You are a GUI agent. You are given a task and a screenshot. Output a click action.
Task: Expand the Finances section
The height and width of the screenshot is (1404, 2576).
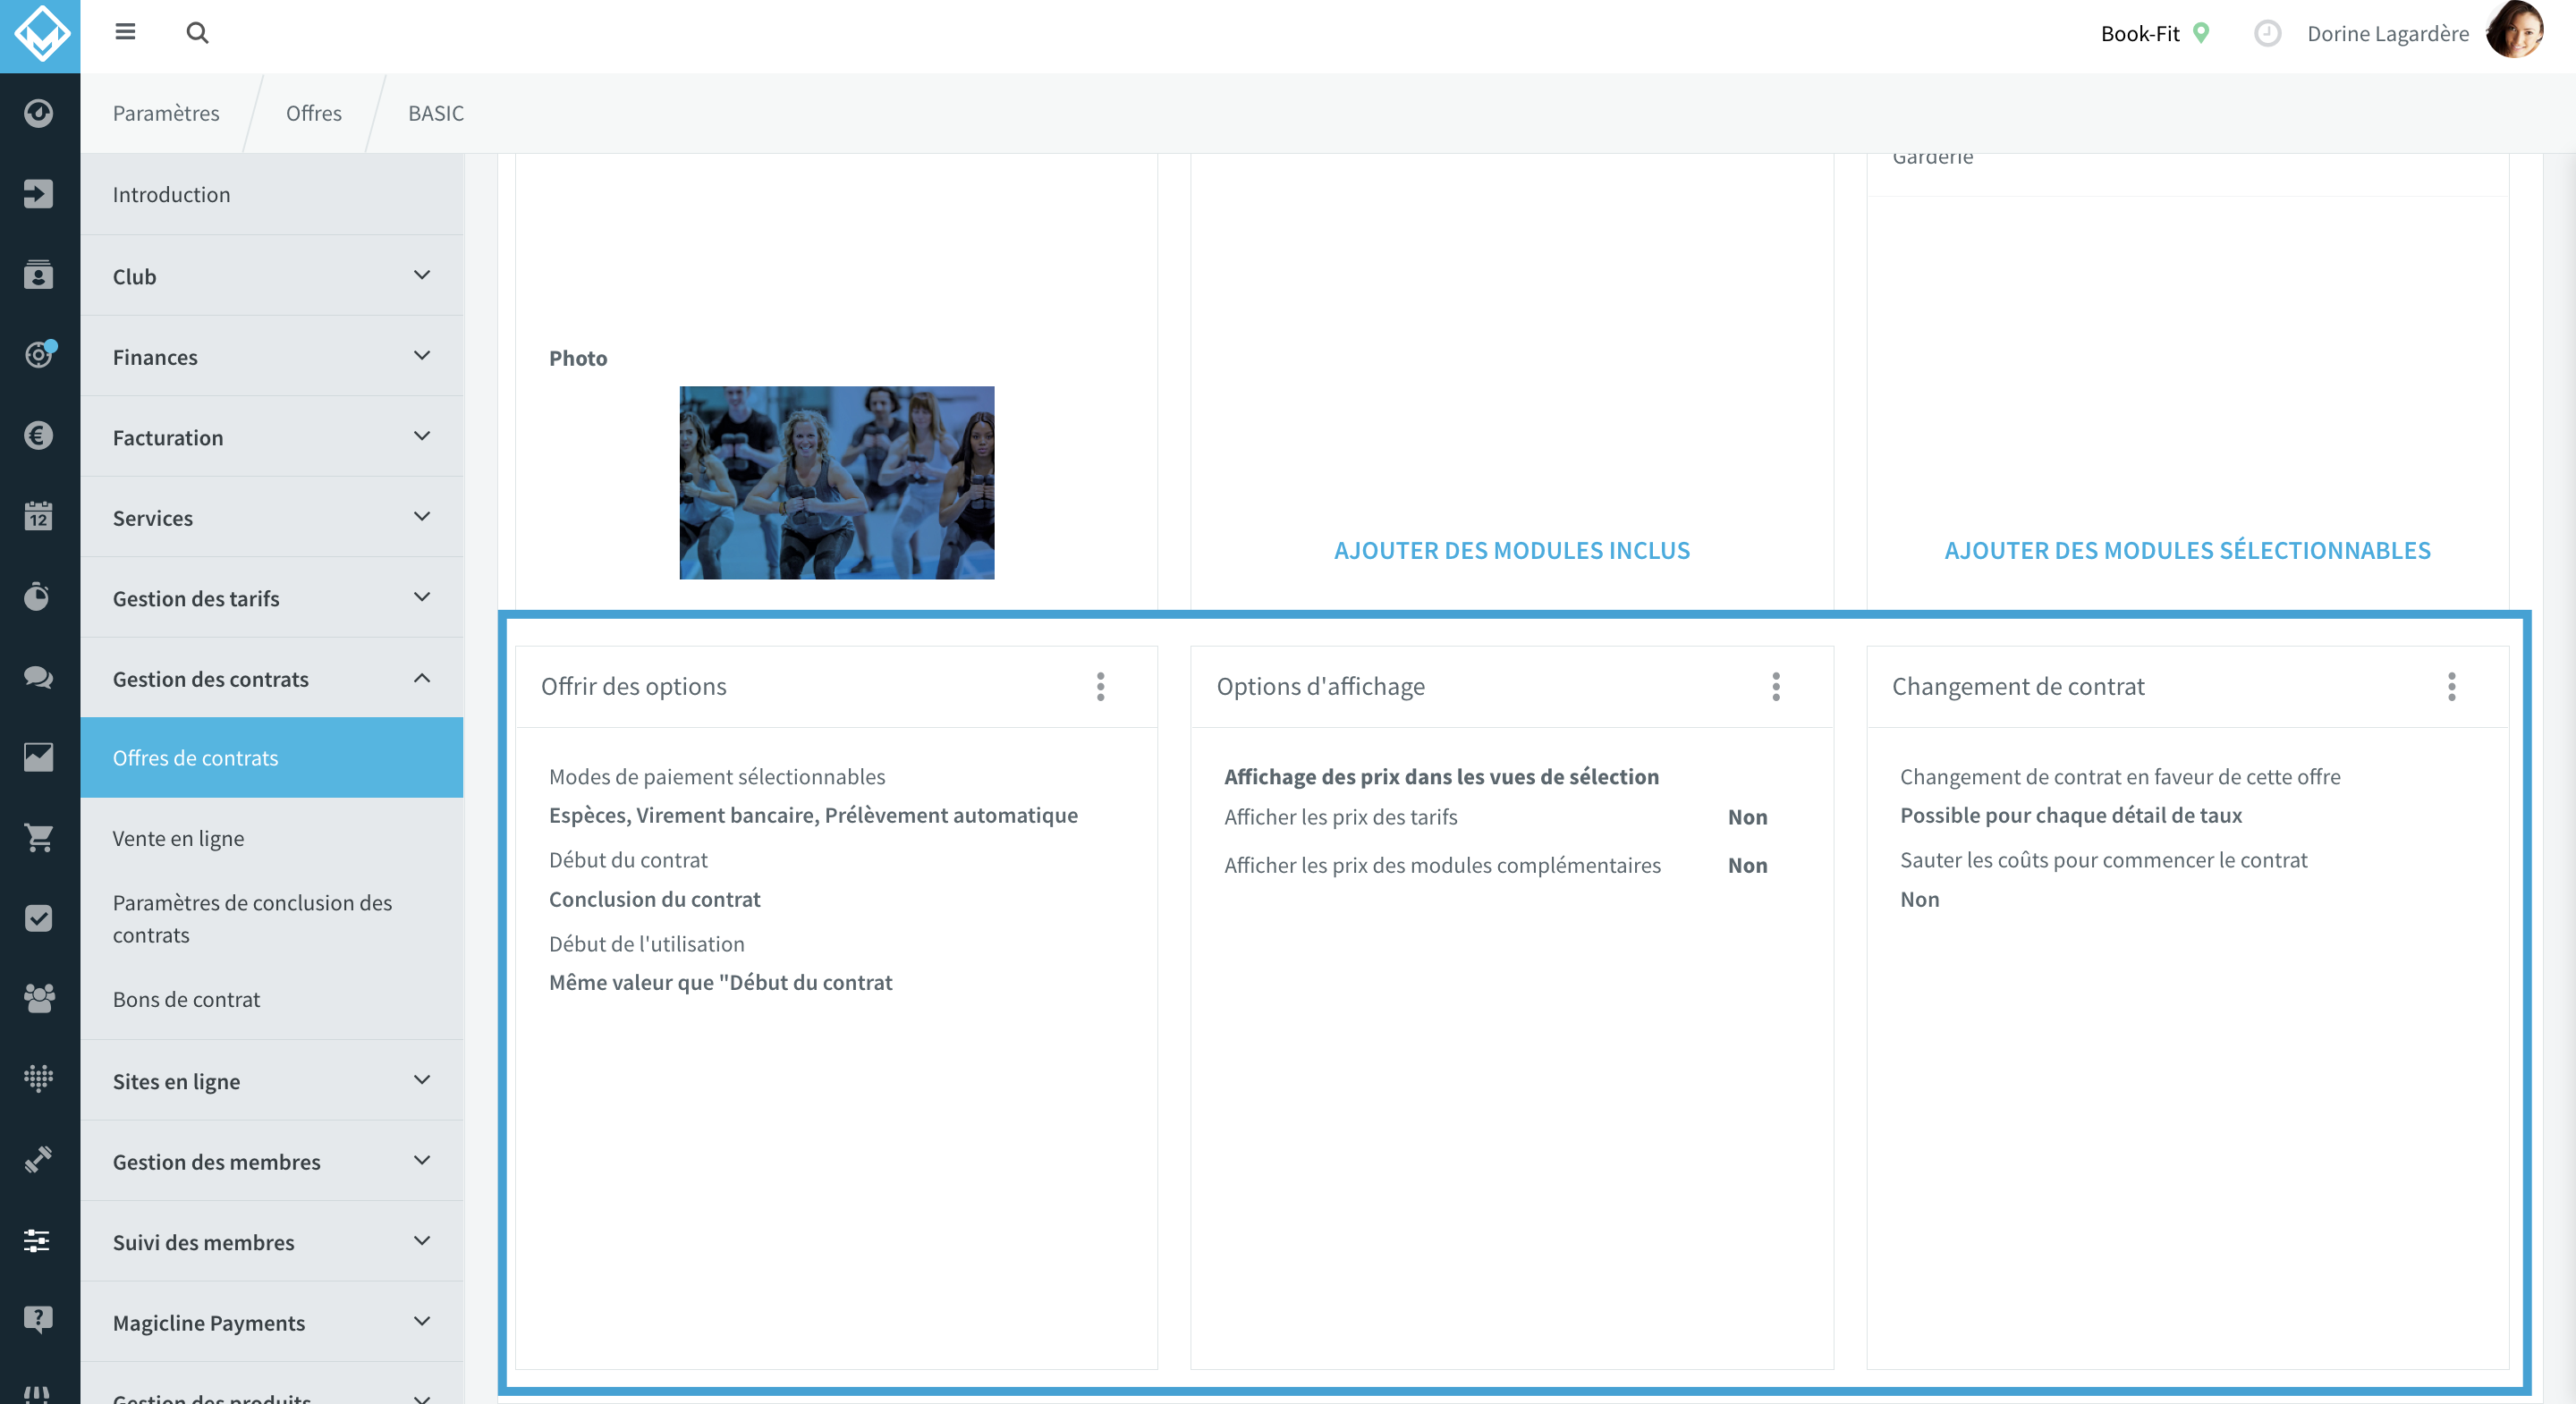click(272, 357)
